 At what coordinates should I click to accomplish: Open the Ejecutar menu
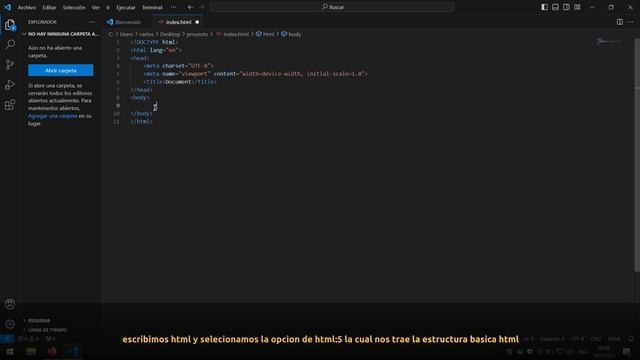coord(126,7)
